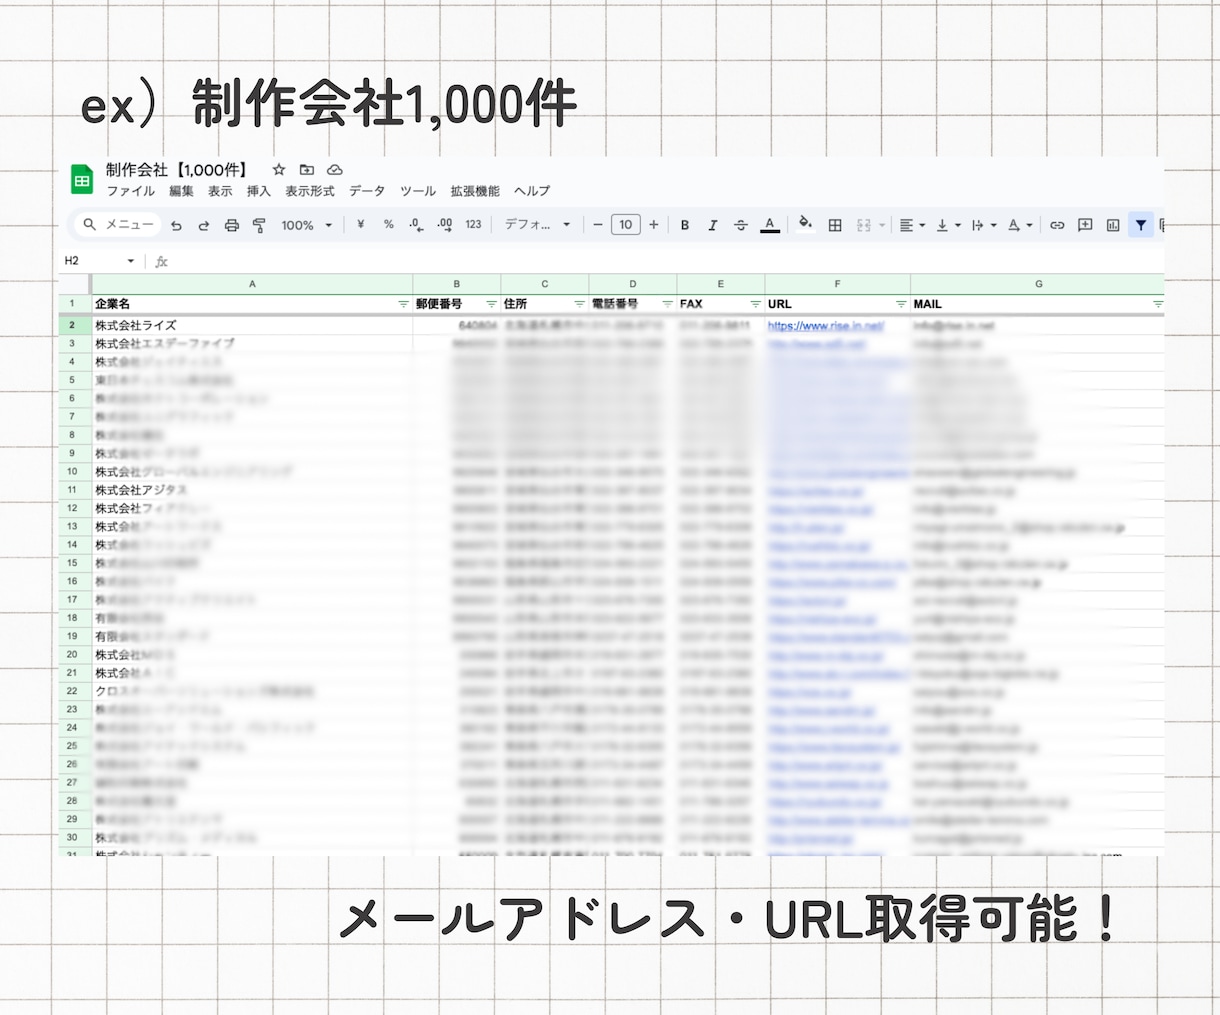Toggle the filter funnel button
This screenshot has width=1220, height=1015.
click(x=1141, y=225)
